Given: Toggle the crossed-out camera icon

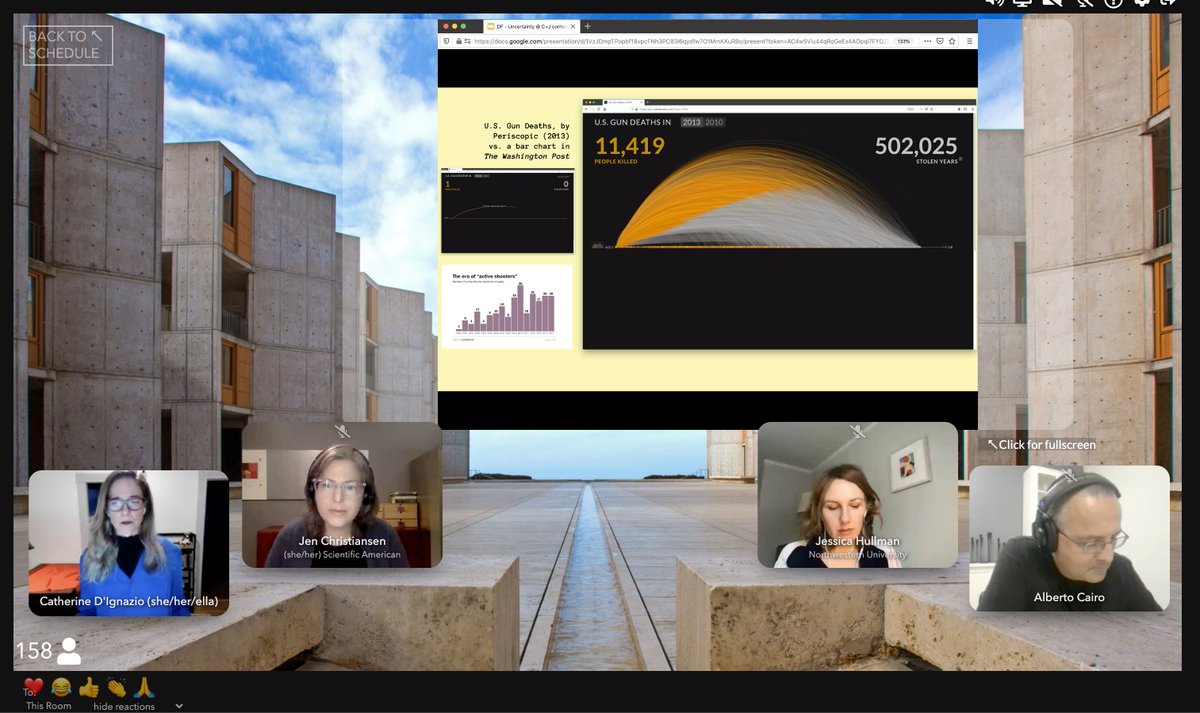Looking at the screenshot, I should pos(1054,3).
